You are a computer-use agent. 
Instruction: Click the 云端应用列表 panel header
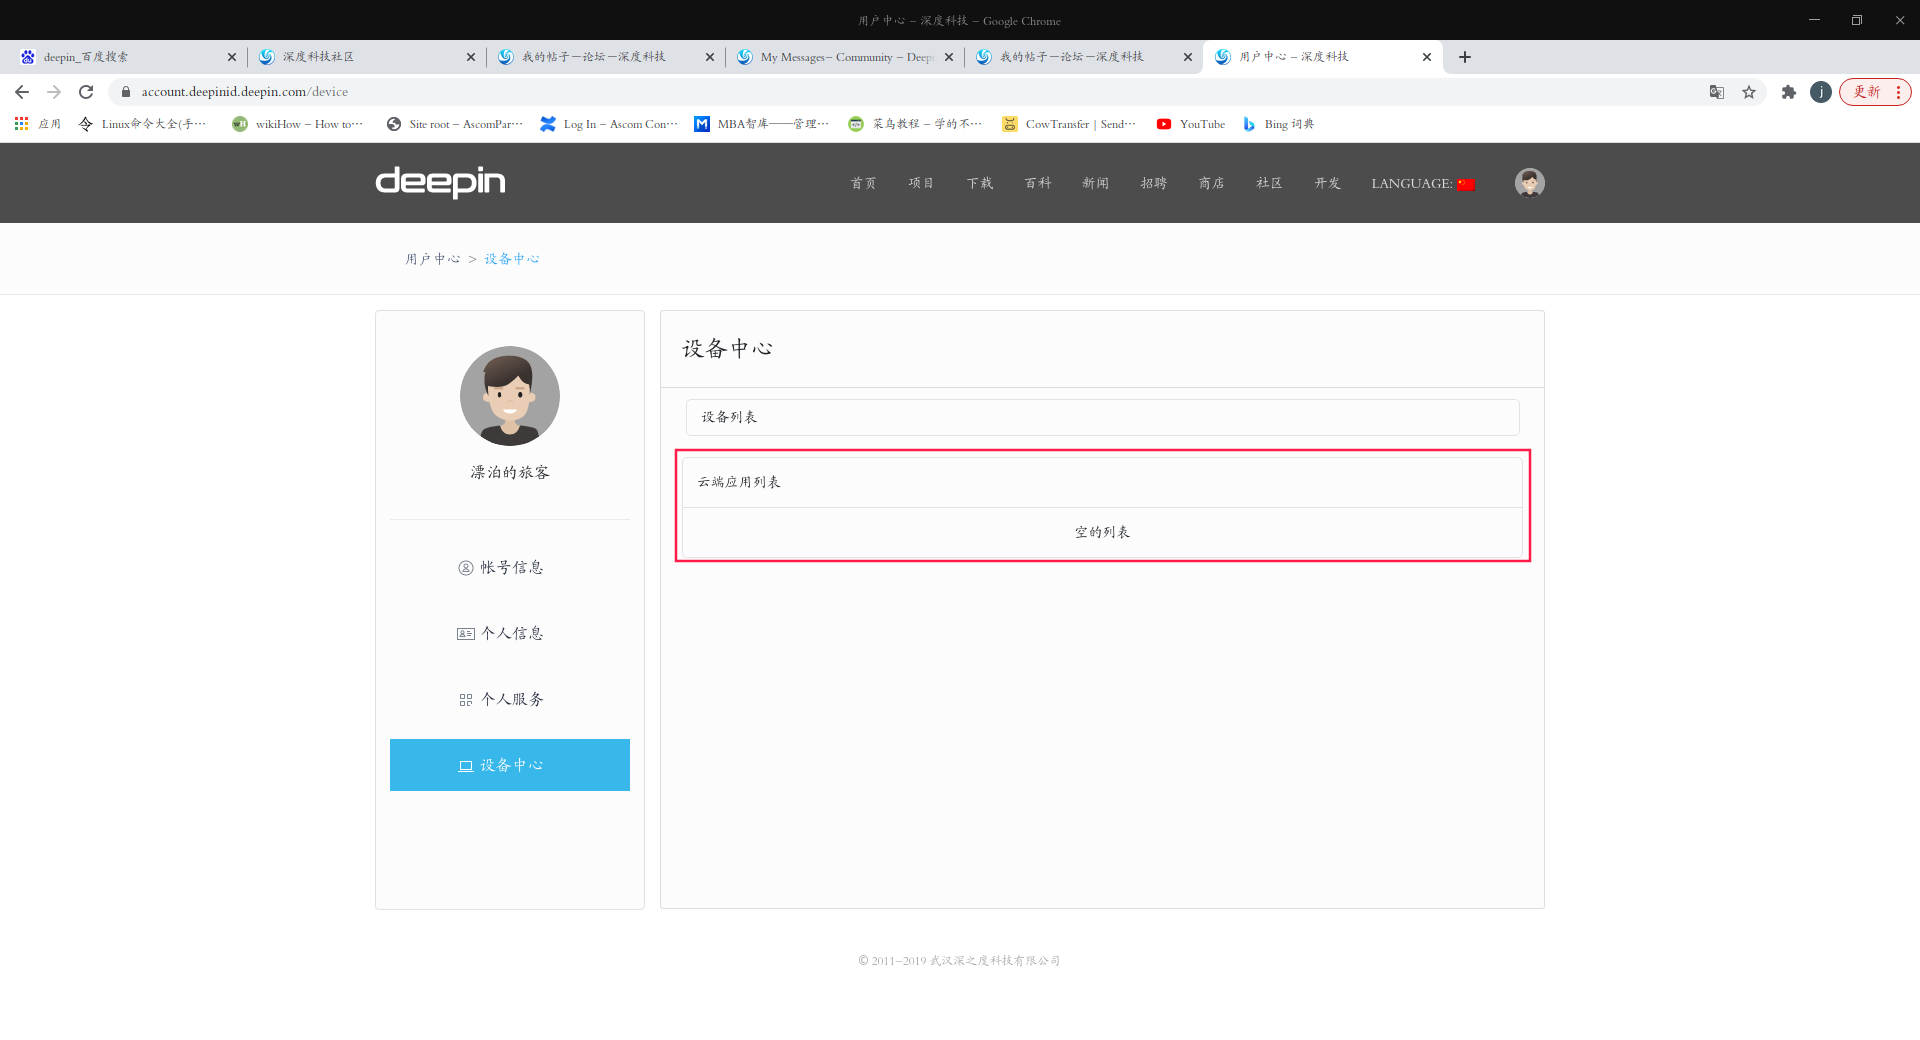pyautogui.click(x=1102, y=482)
